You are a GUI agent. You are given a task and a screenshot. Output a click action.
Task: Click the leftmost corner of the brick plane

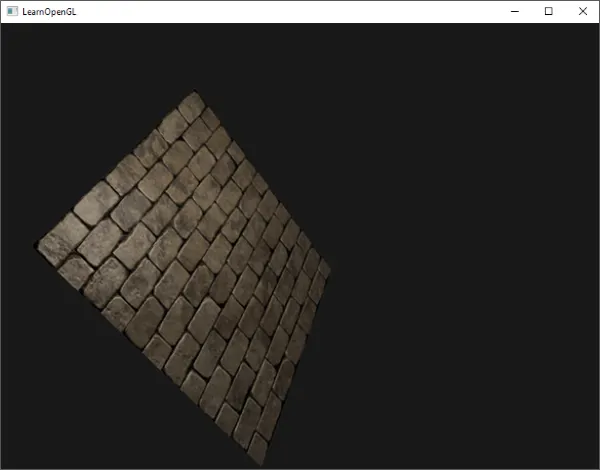(36, 244)
